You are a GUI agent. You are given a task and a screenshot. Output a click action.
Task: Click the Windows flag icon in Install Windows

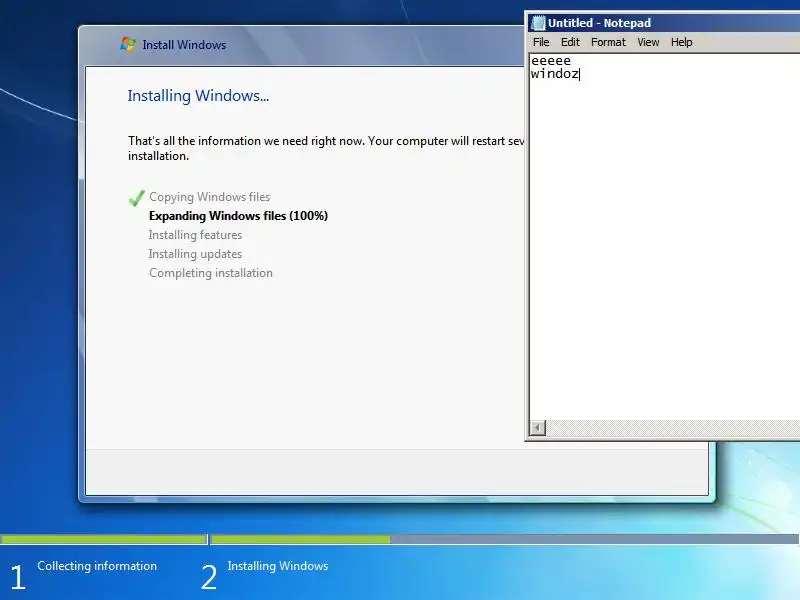(x=128, y=44)
